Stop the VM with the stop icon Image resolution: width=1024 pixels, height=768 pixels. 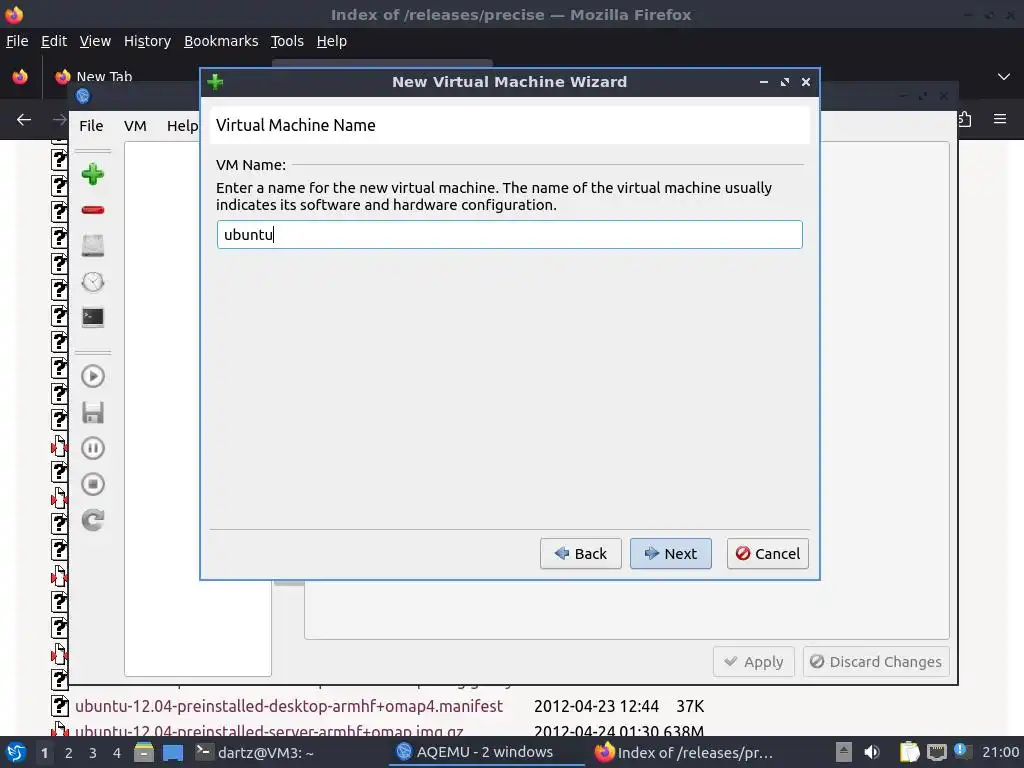93,484
